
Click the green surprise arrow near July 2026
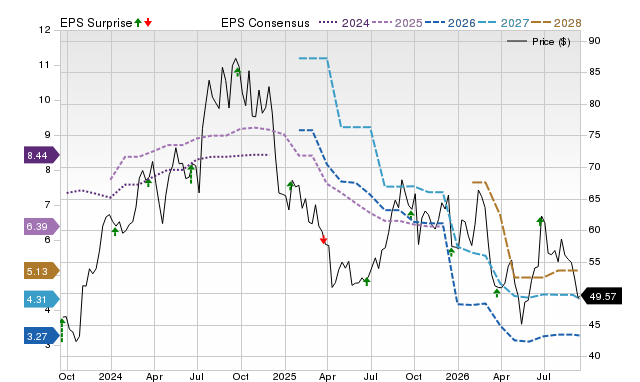540,221
